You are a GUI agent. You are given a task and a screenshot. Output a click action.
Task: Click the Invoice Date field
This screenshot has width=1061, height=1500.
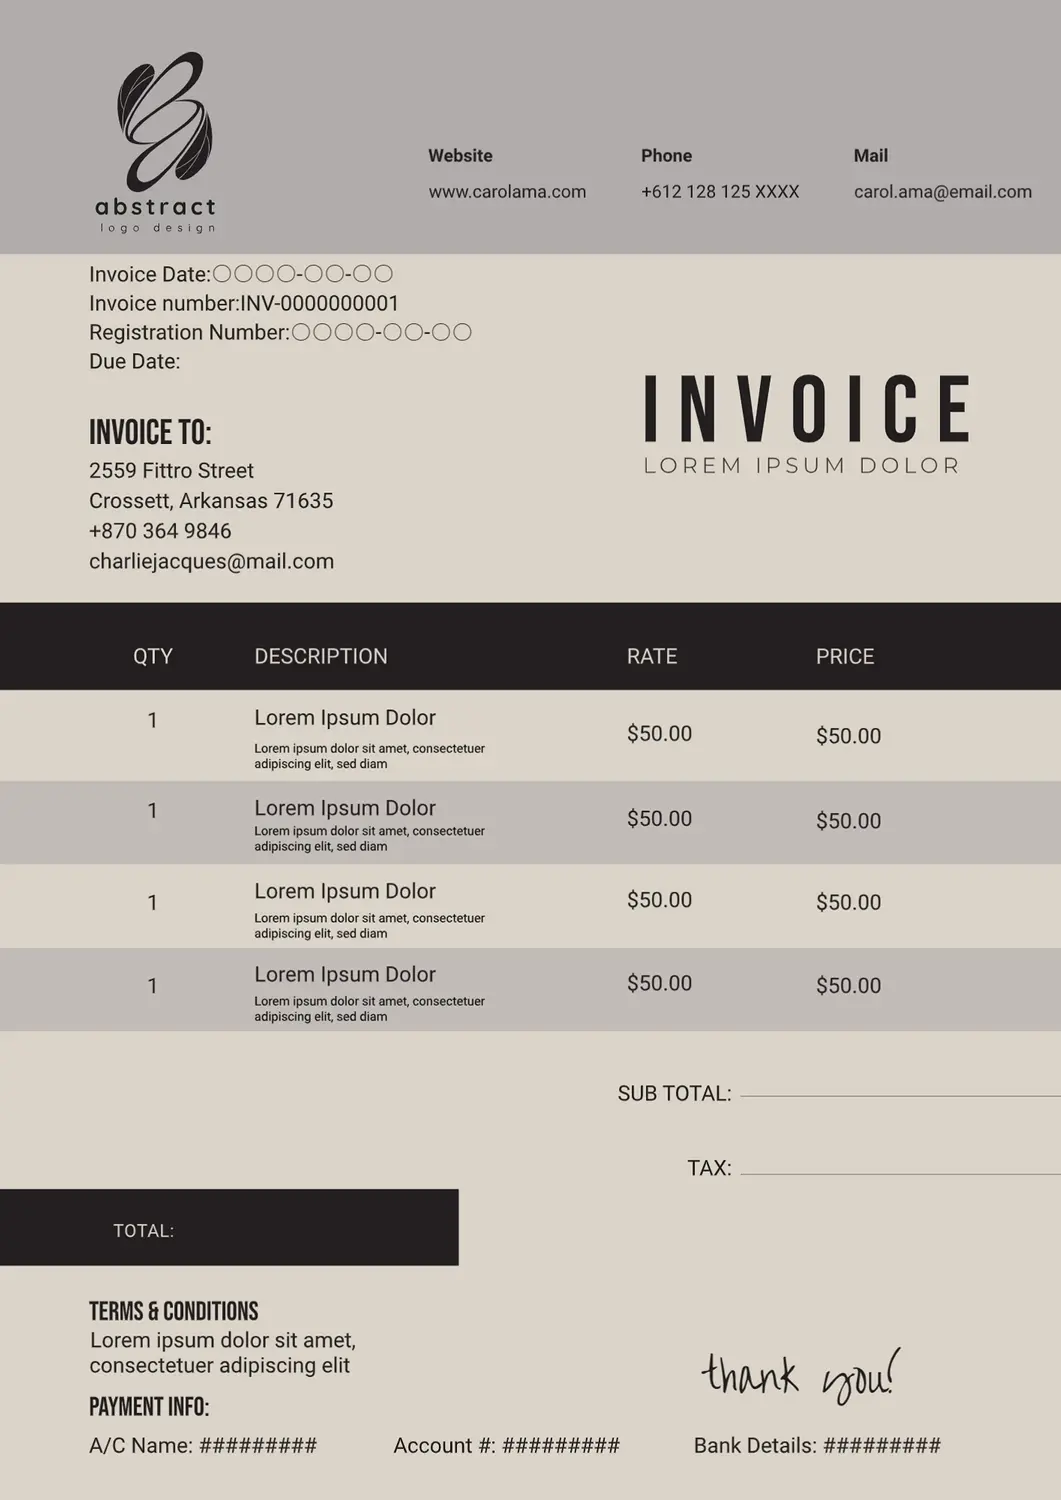[302, 274]
